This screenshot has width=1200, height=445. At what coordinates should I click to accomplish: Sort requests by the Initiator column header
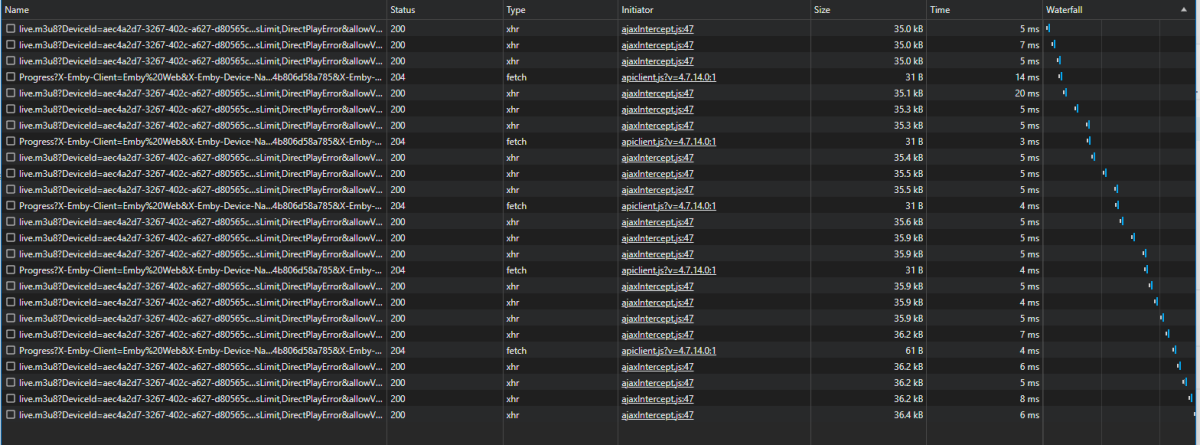637,9
